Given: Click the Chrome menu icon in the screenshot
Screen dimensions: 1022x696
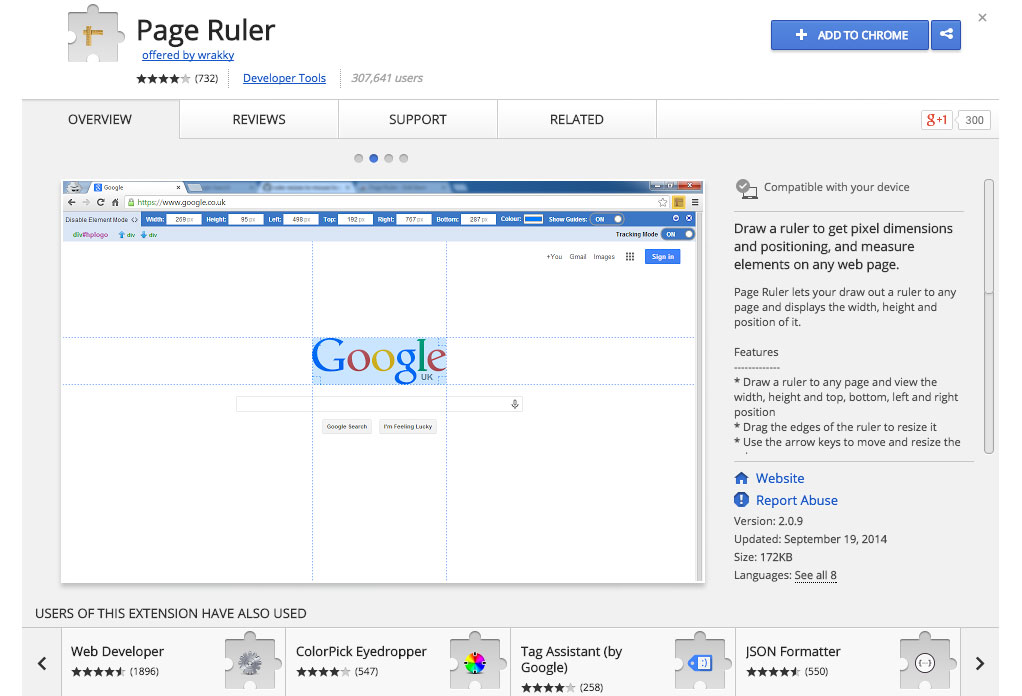Looking at the screenshot, I should tap(695, 203).
